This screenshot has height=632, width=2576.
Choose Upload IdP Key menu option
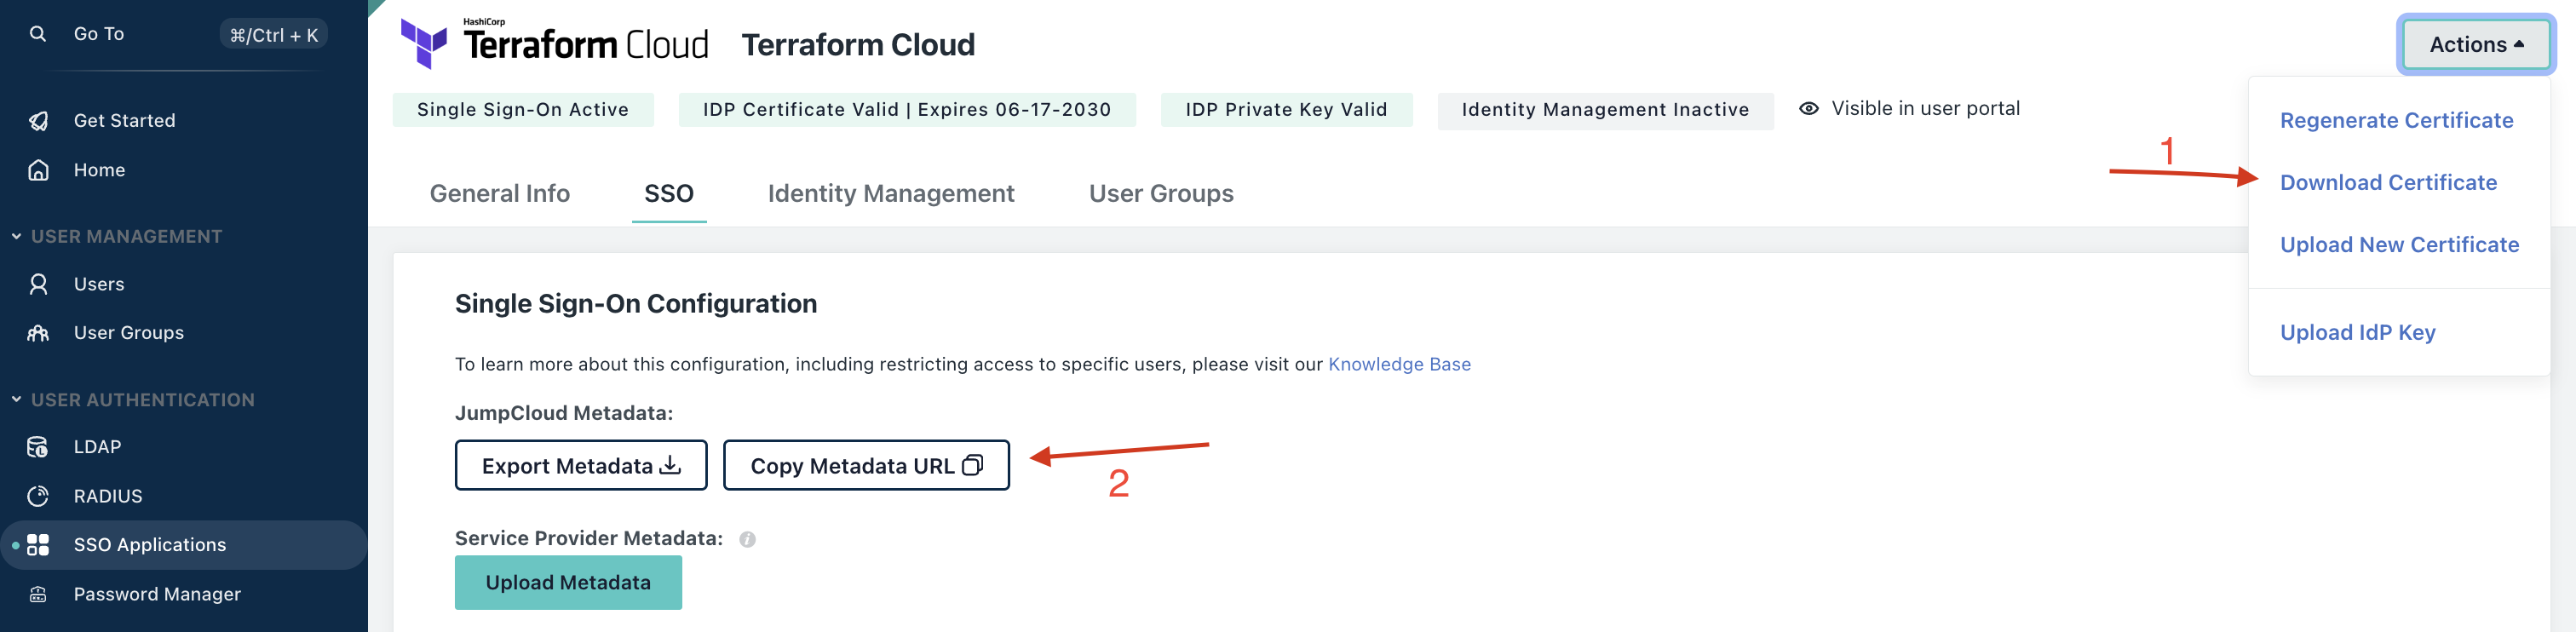point(2356,332)
